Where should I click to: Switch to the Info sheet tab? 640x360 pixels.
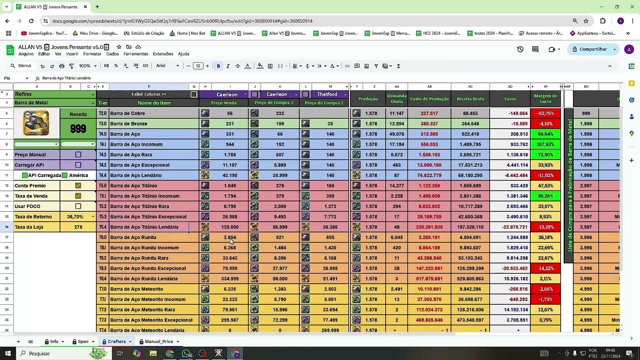click(54, 342)
